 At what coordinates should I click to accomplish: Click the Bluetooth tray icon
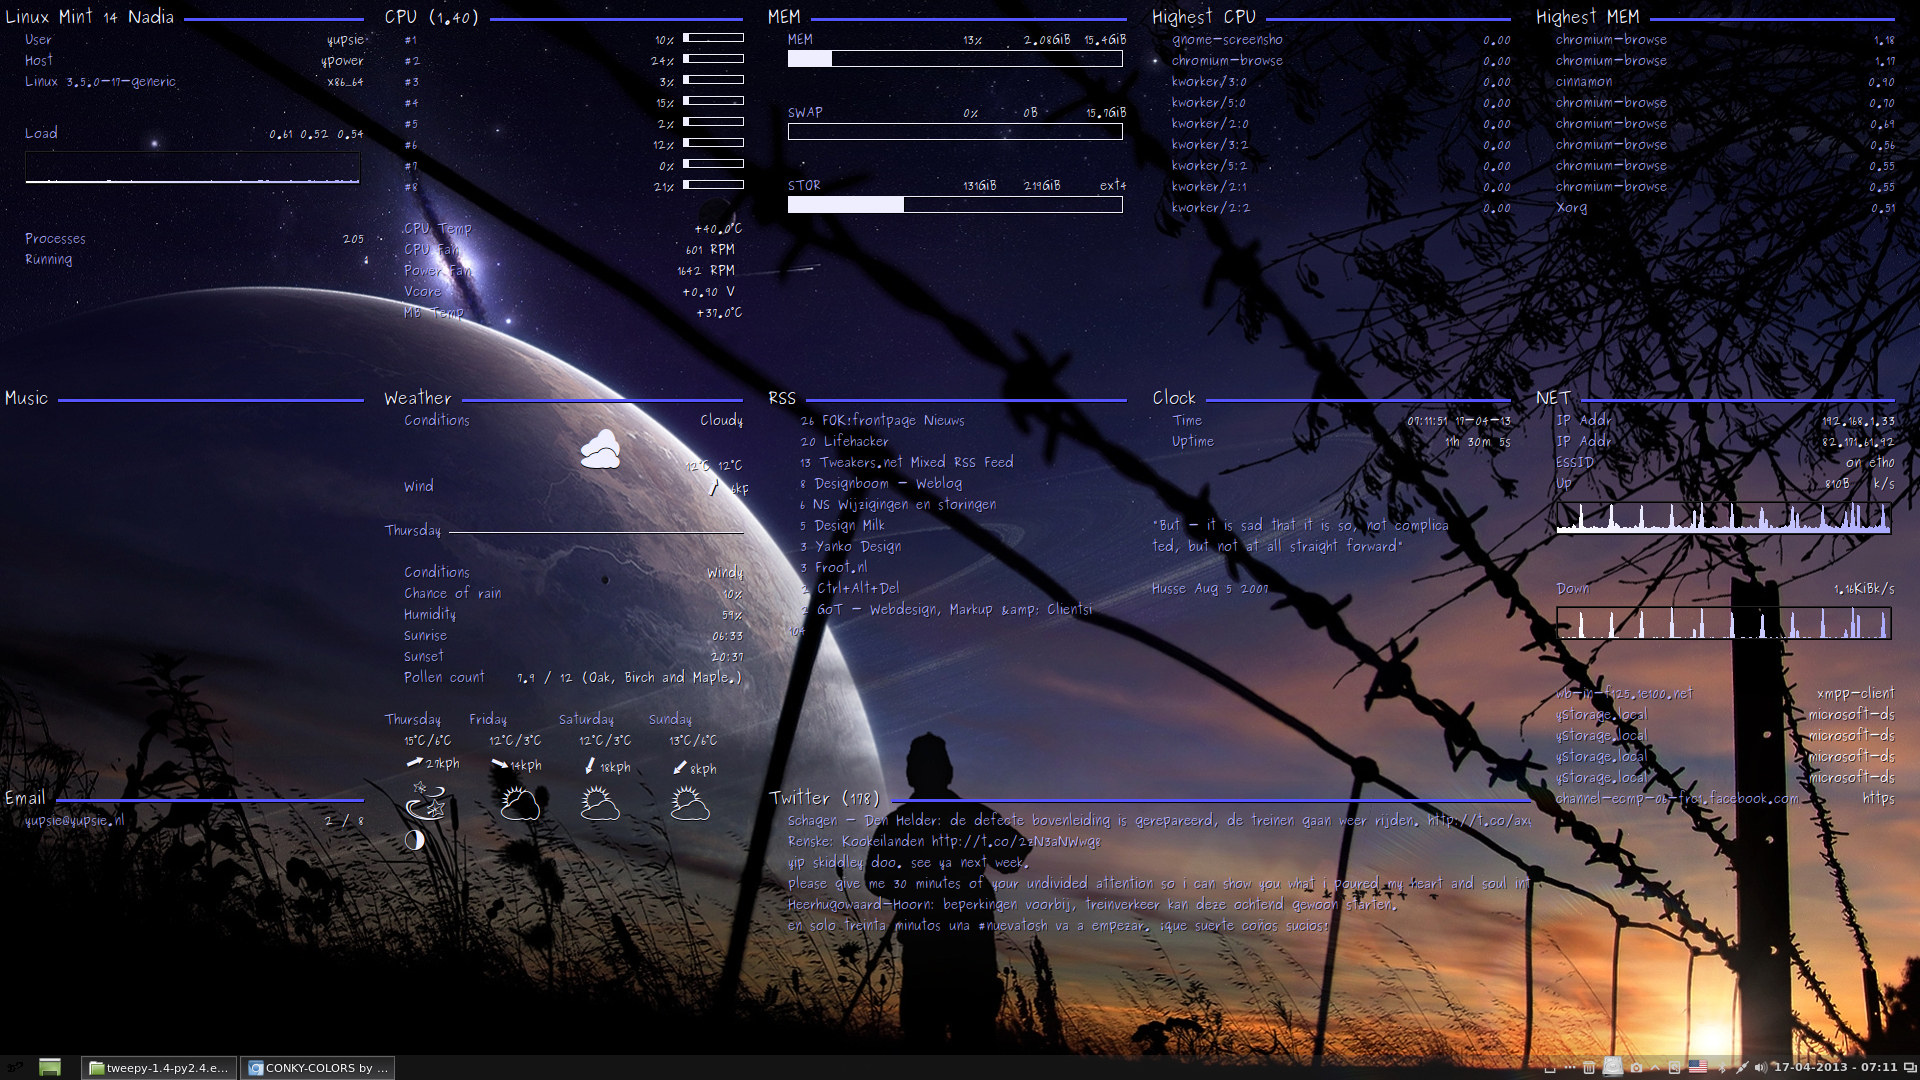coord(1721,1067)
